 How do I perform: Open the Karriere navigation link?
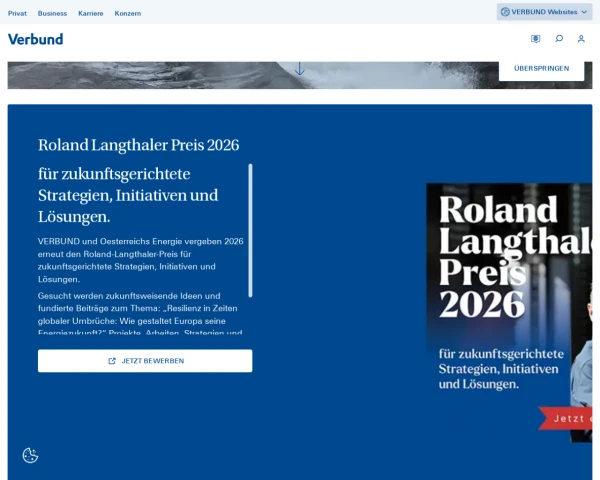(x=91, y=13)
